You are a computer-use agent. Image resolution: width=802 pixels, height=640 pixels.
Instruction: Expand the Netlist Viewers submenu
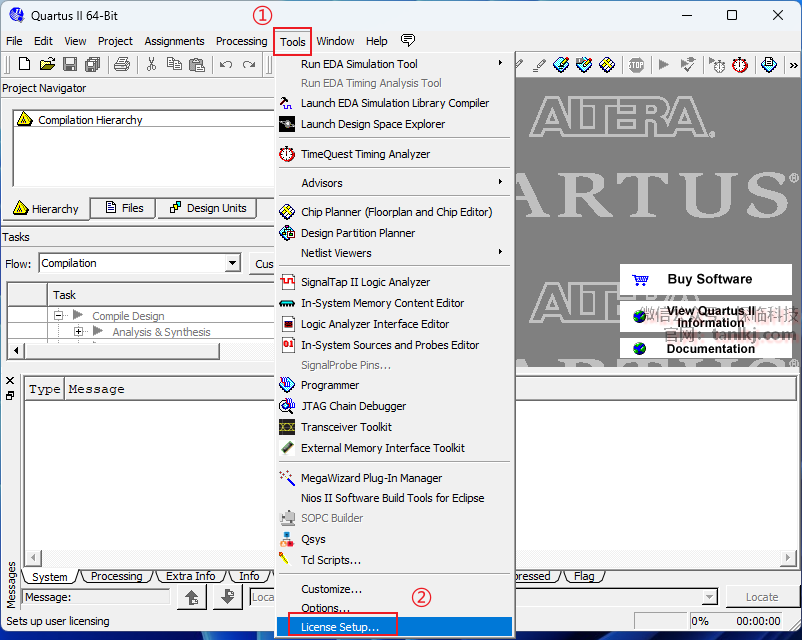336,253
